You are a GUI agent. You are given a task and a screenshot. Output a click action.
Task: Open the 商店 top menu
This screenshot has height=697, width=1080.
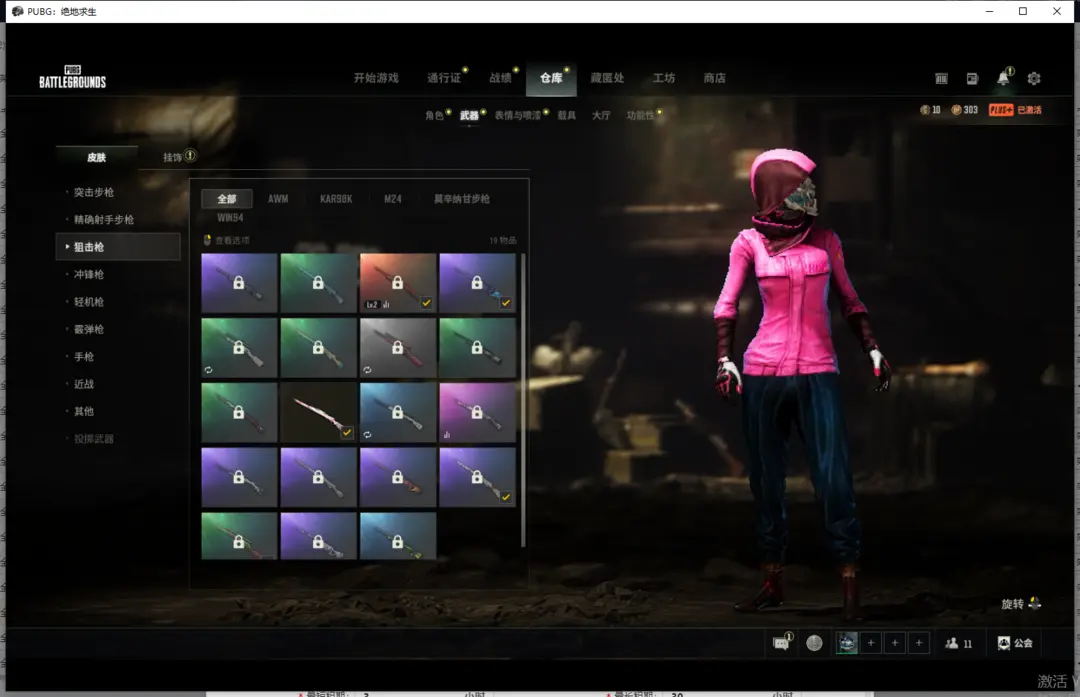pyautogui.click(x=714, y=78)
